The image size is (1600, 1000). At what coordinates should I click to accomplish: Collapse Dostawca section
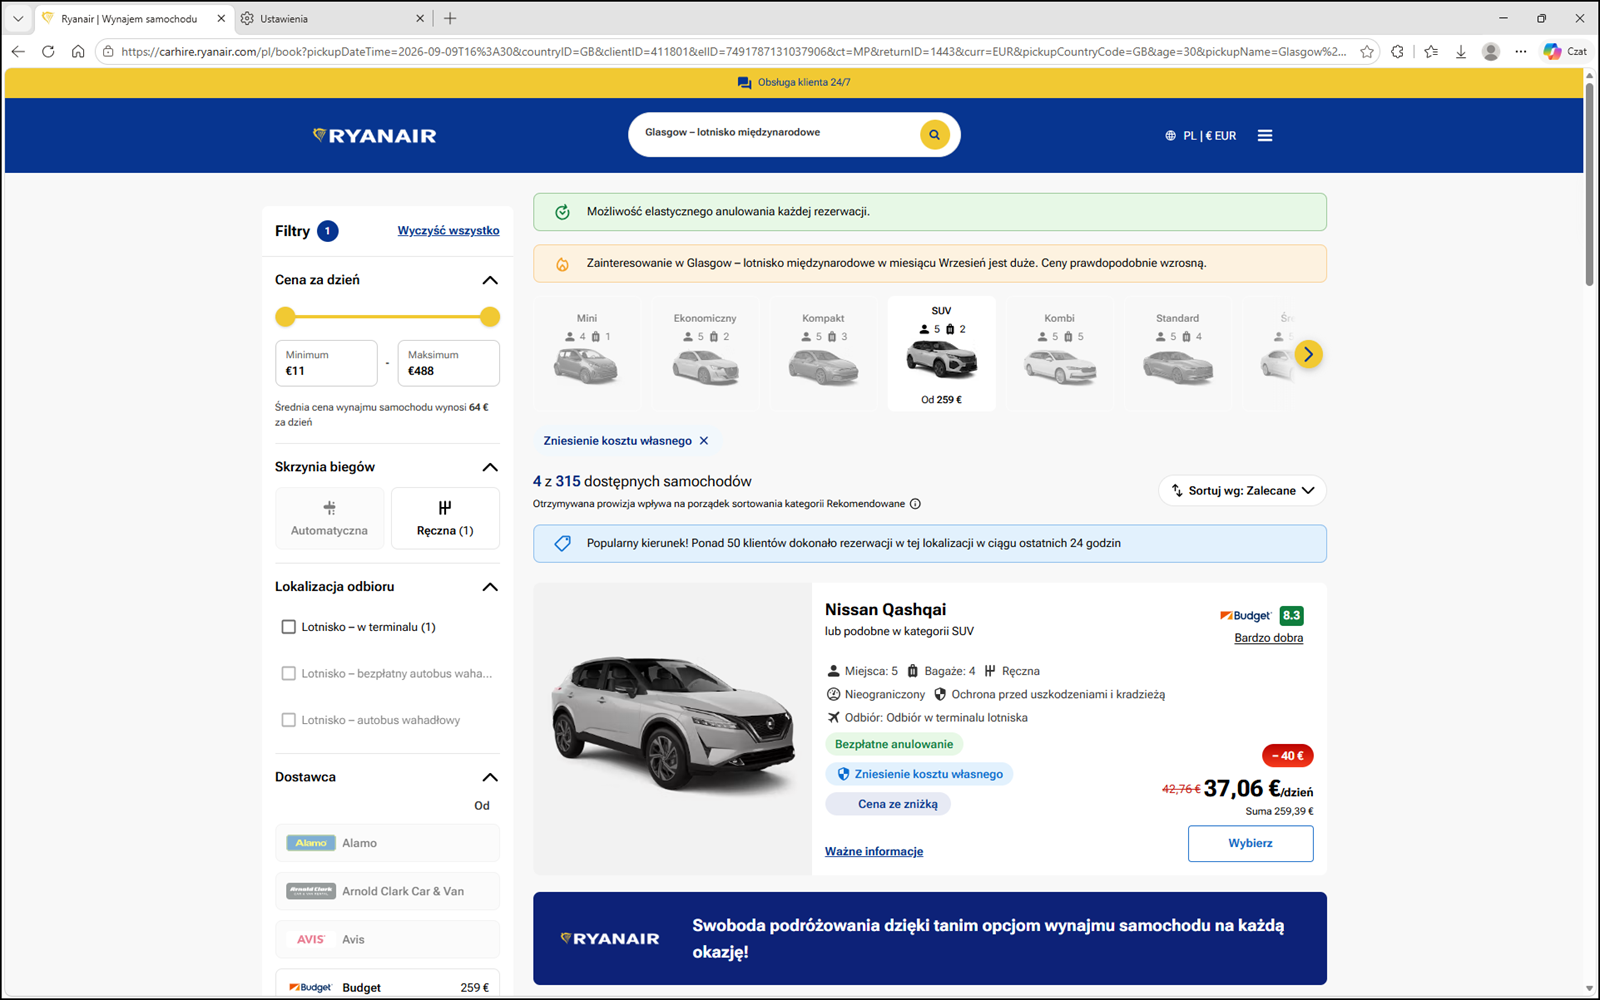(x=490, y=777)
